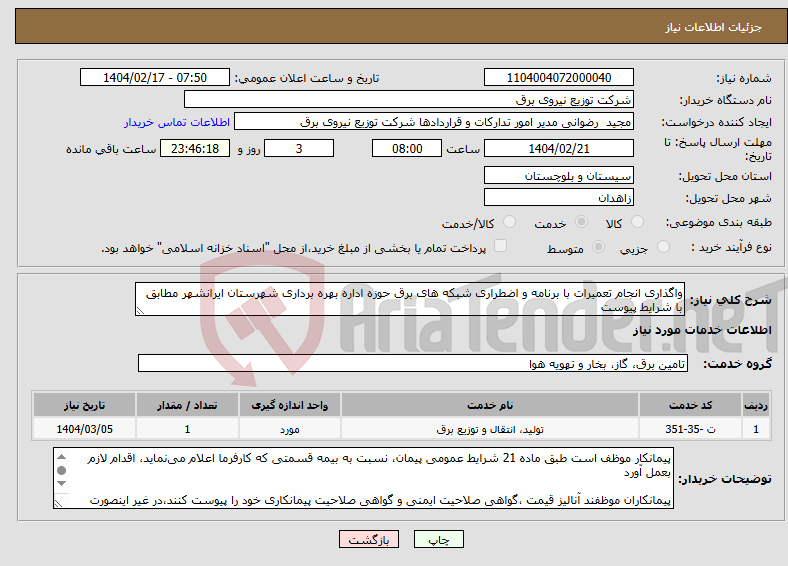
Task: Click the remaining days field showing 3
Action: tap(299, 148)
